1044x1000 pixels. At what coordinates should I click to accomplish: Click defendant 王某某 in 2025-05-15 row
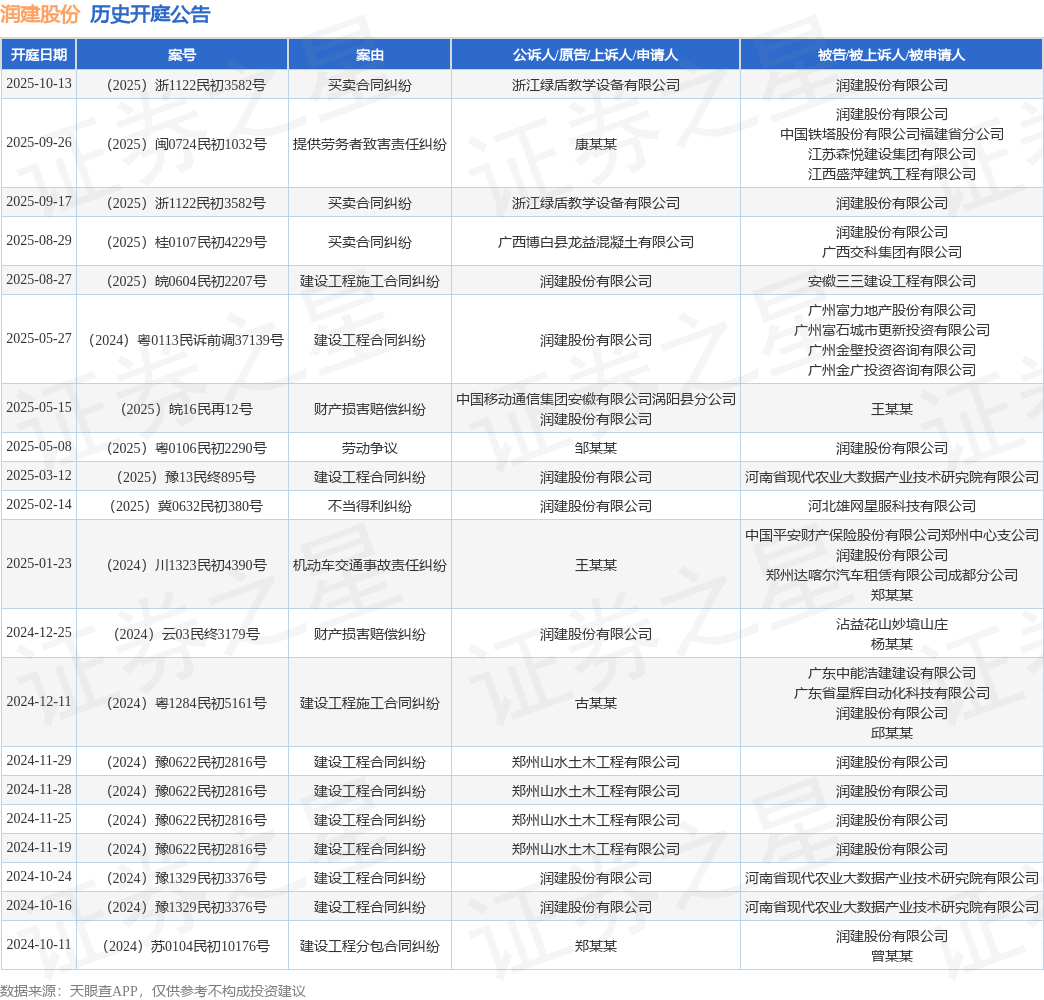point(892,409)
